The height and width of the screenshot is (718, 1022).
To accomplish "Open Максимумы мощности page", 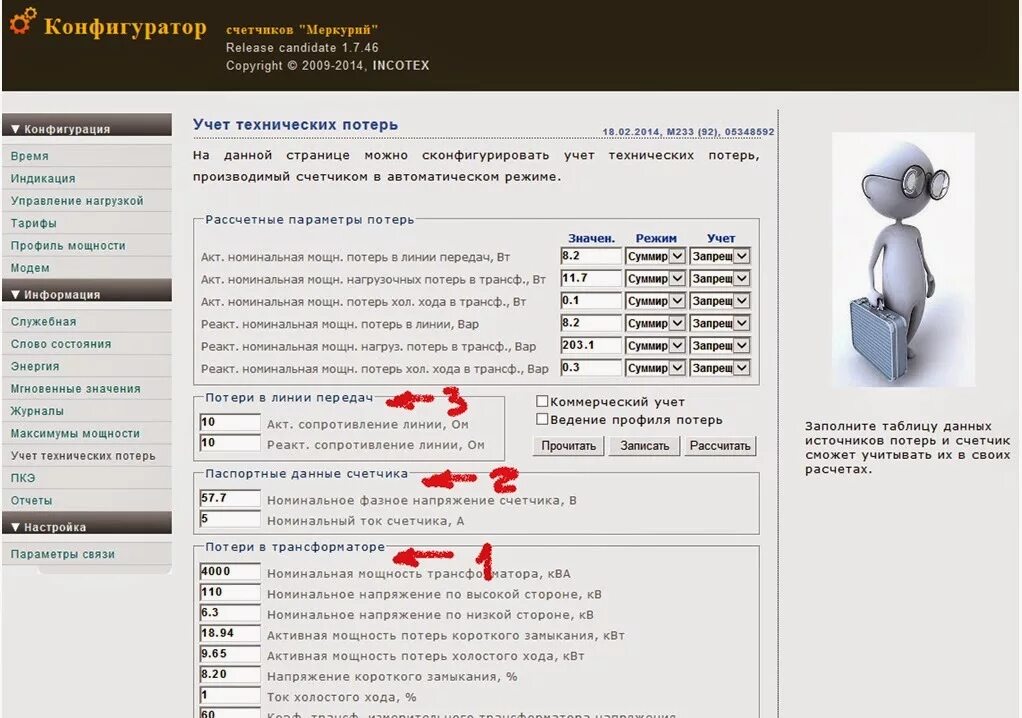I will [x=87, y=433].
